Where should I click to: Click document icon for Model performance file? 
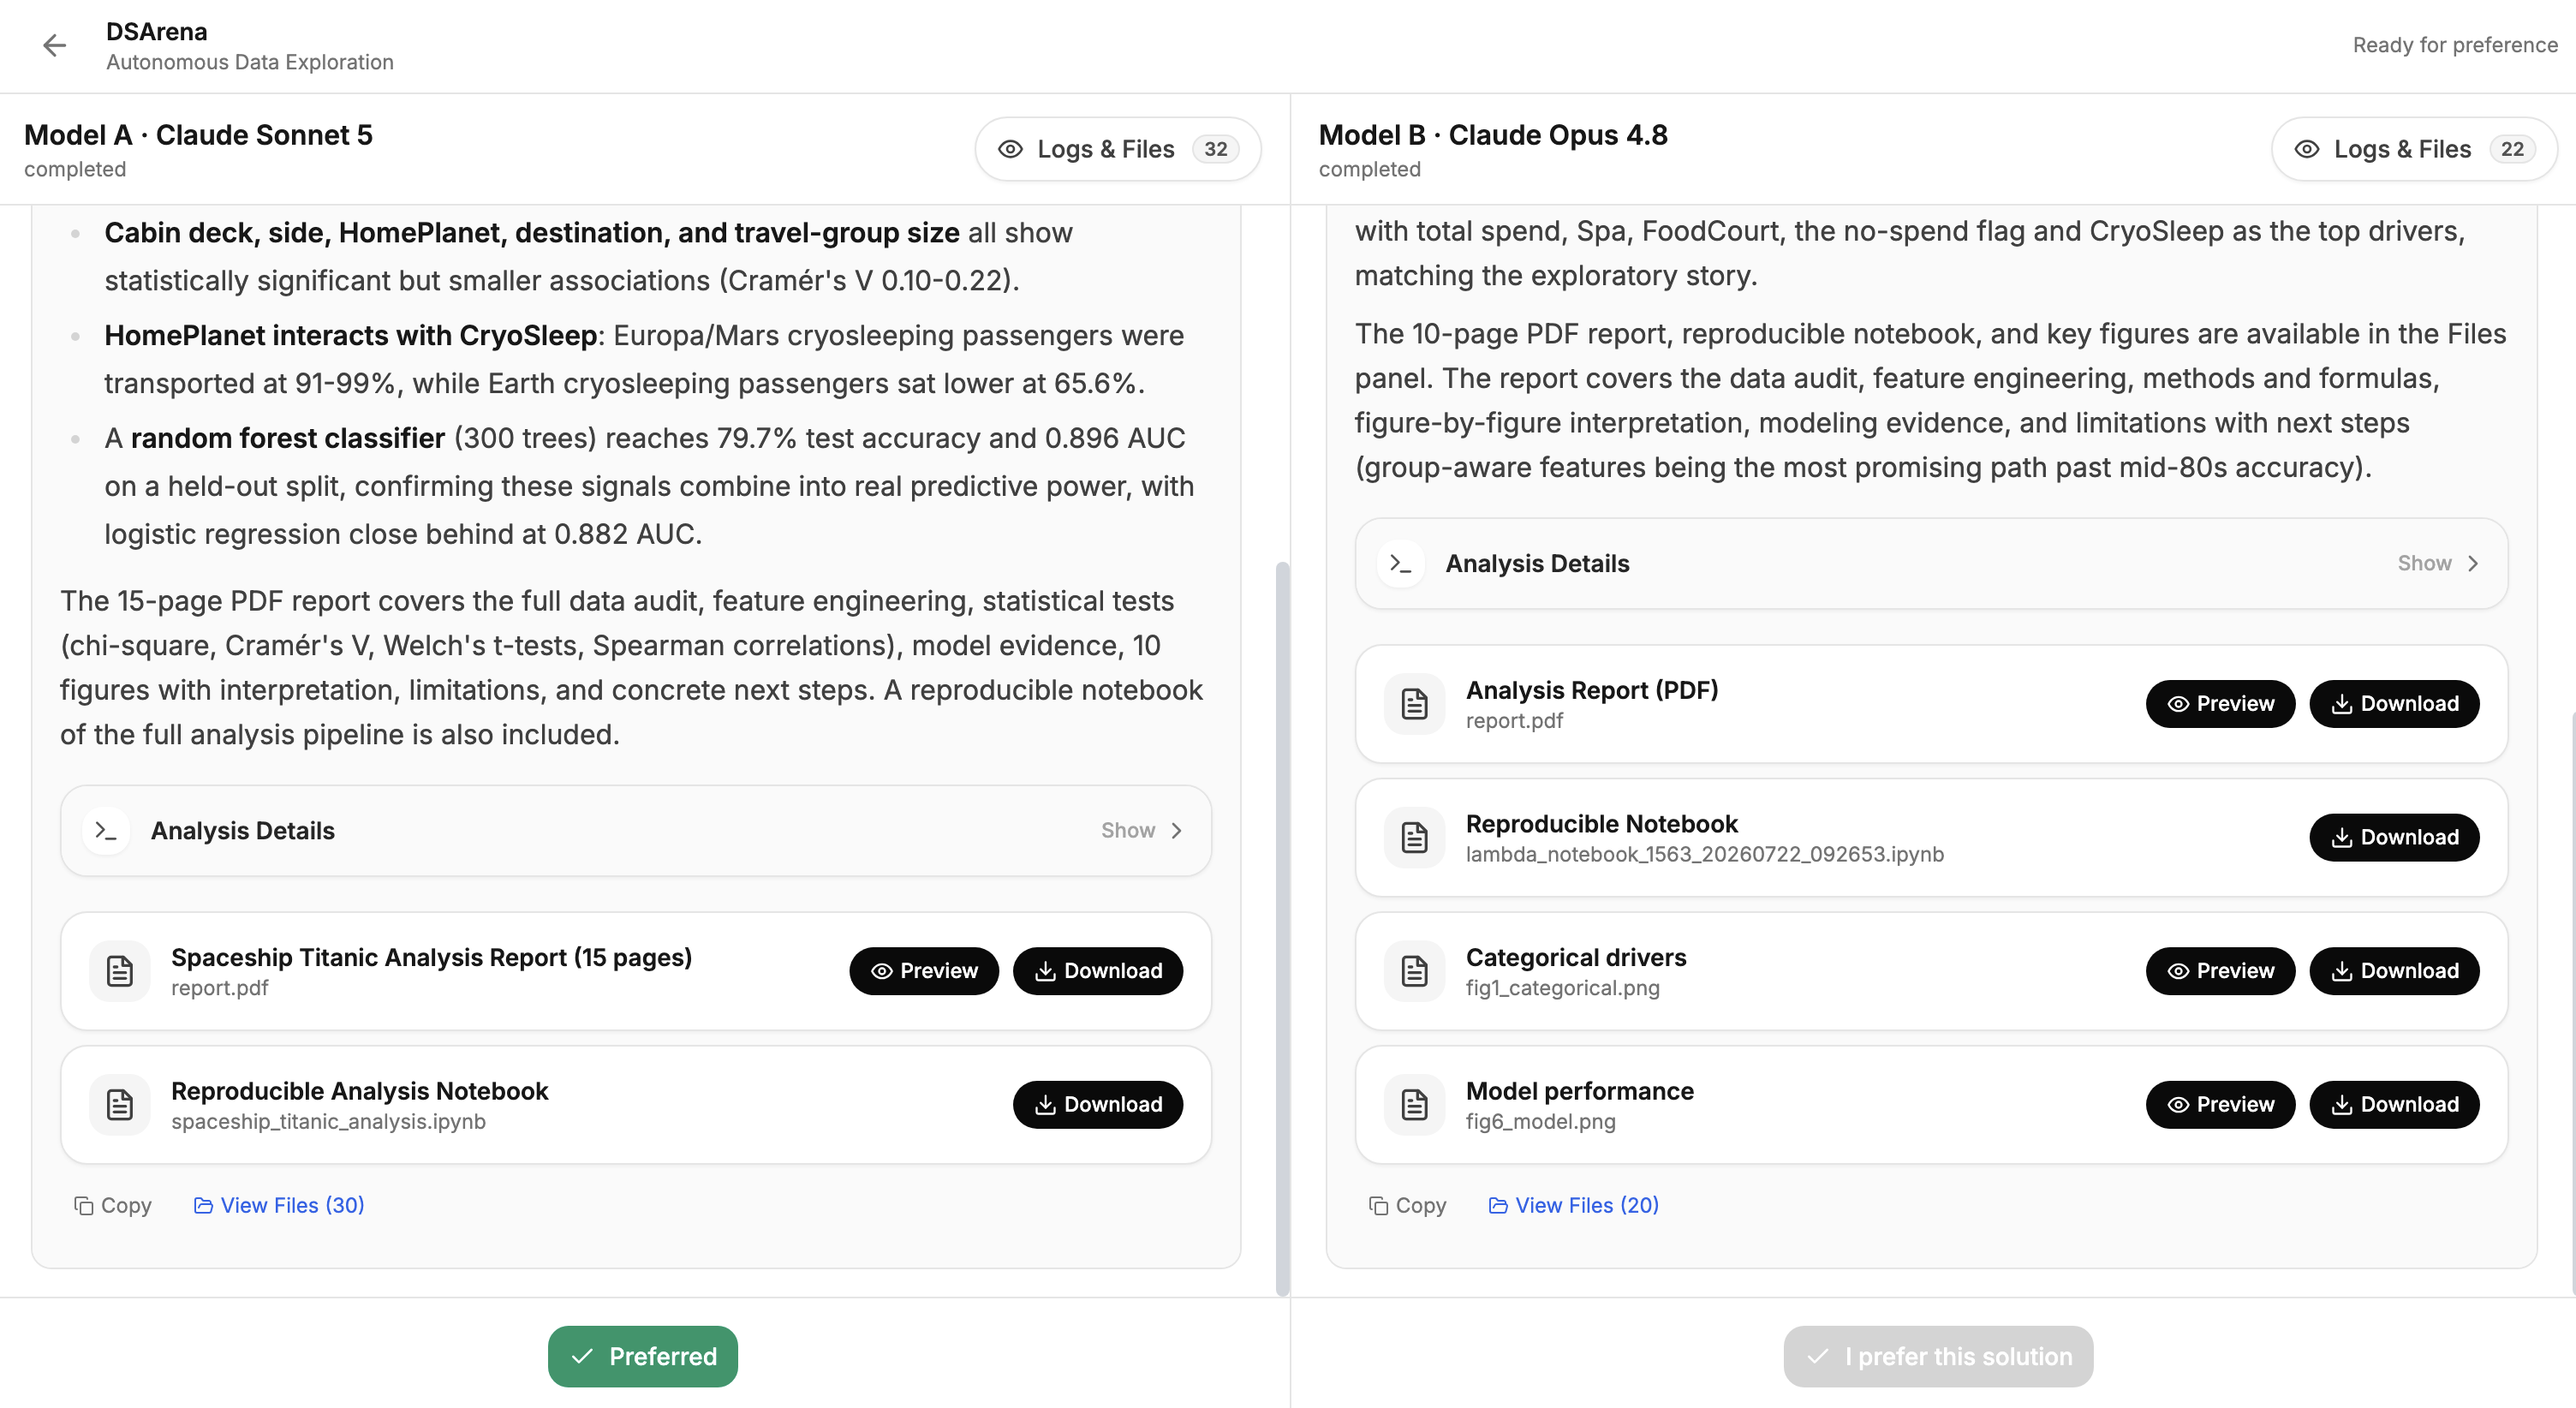pos(1414,1105)
